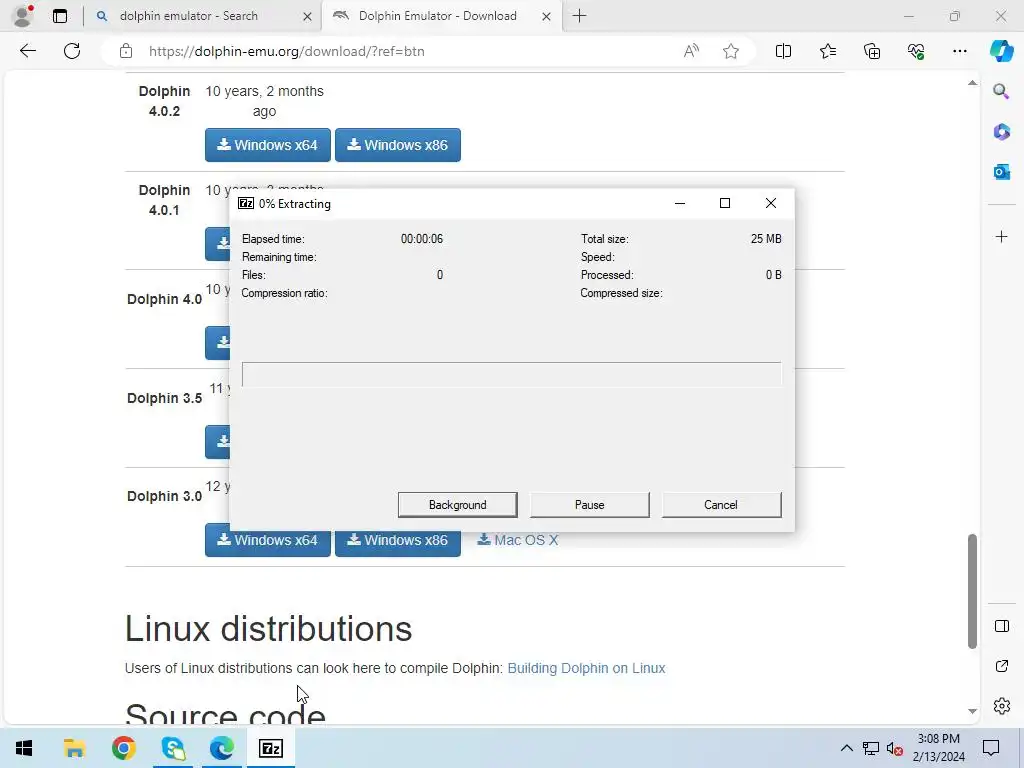This screenshot has width=1024, height=768.
Task: Open the favorites list icon
Action: click(827, 51)
